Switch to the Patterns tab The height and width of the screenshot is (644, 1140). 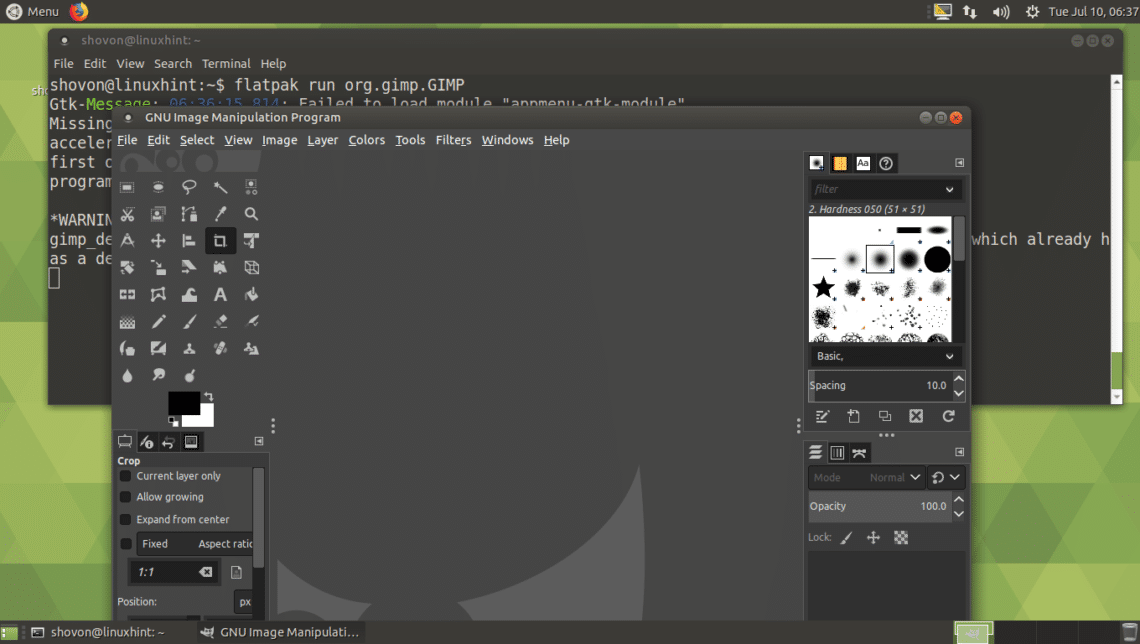click(x=840, y=164)
